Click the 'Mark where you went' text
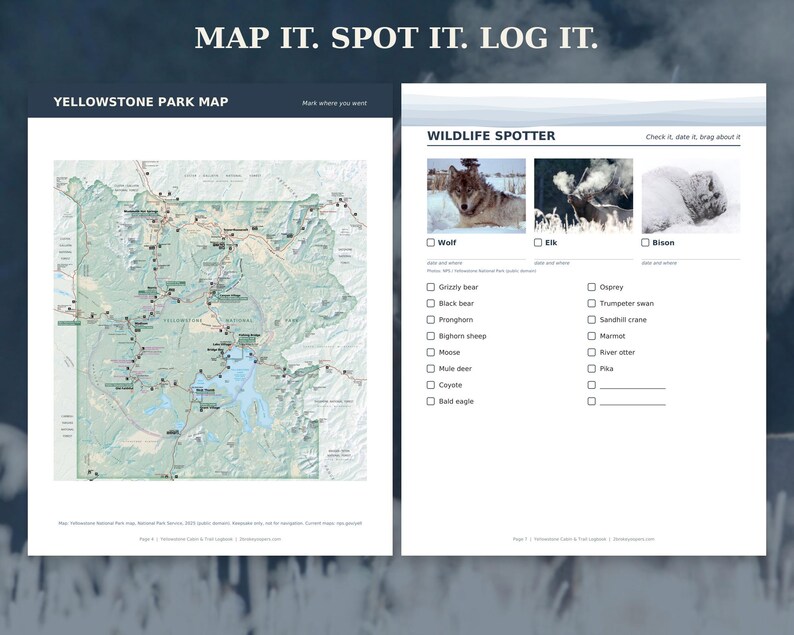 [x=334, y=103]
